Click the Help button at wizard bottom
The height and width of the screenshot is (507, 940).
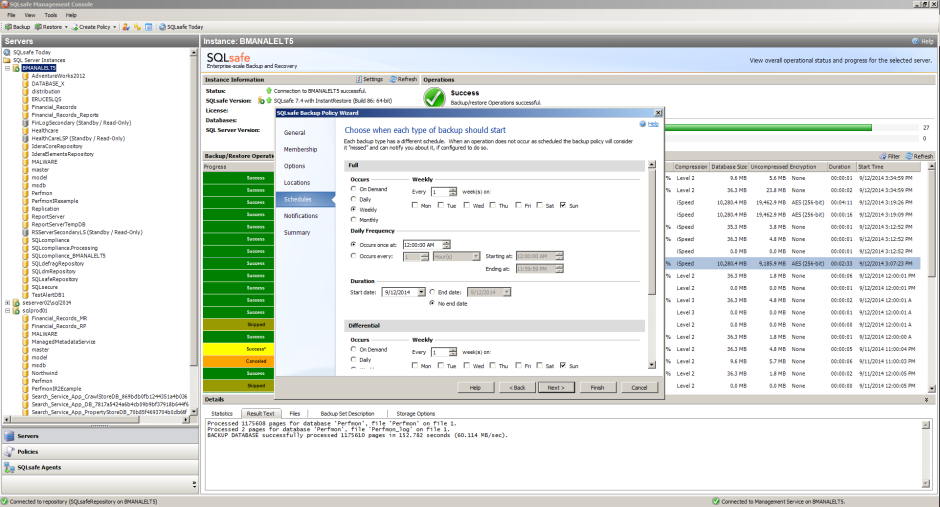tap(475, 388)
